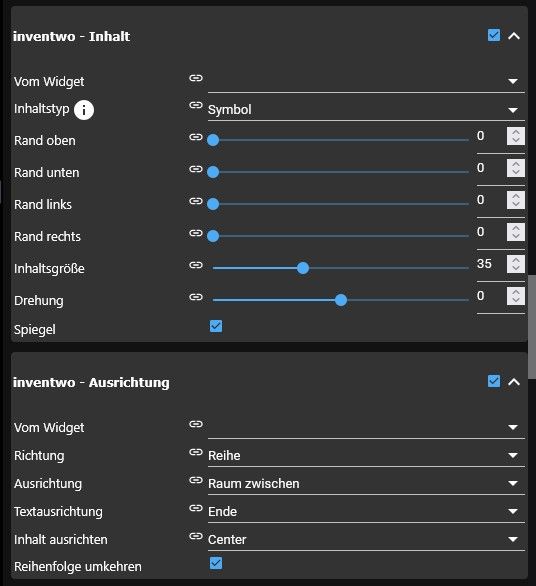Image resolution: width=536 pixels, height=586 pixels.
Task: Click the link icon next to Rand oben
Action: (195, 137)
